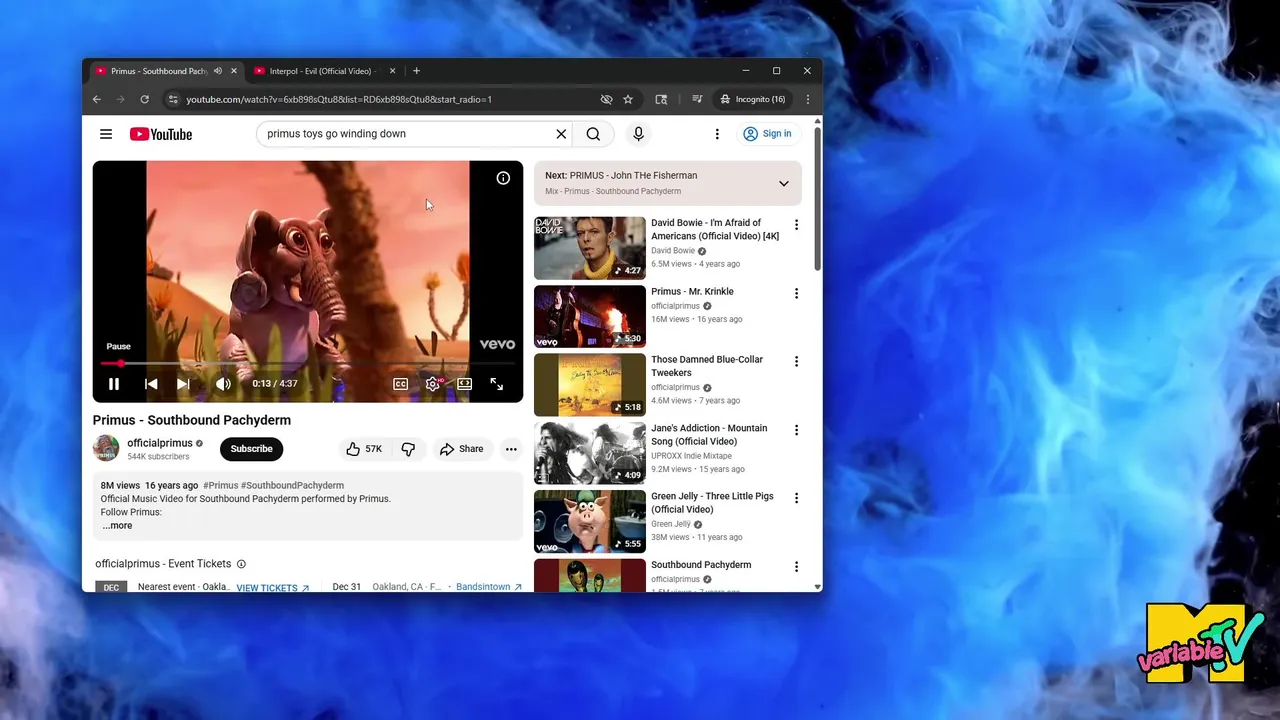This screenshot has width=1280, height=720.
Task: Search with voice using microphone icon
Action: pyautogui.click(x=638, y=134)
